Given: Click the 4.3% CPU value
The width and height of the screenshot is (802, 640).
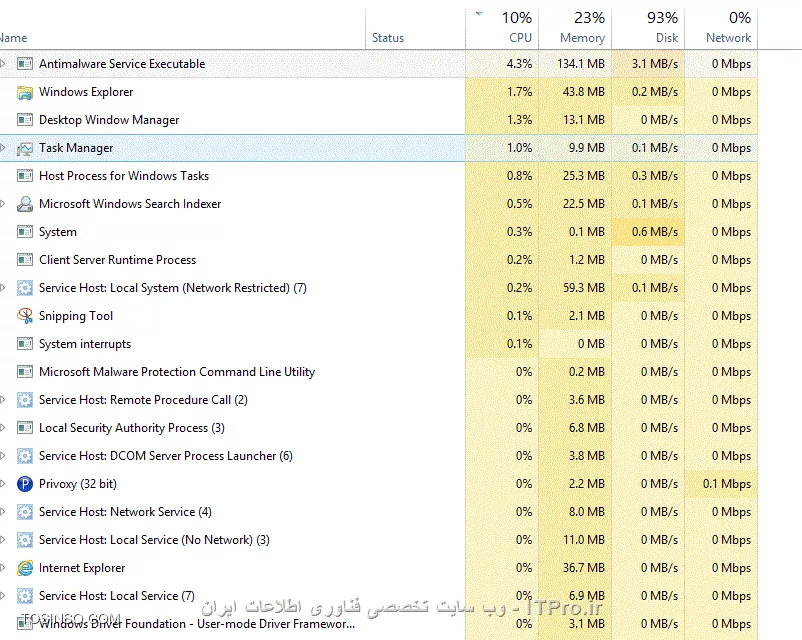Looking at the screenshot, I should tap(519, 64).
